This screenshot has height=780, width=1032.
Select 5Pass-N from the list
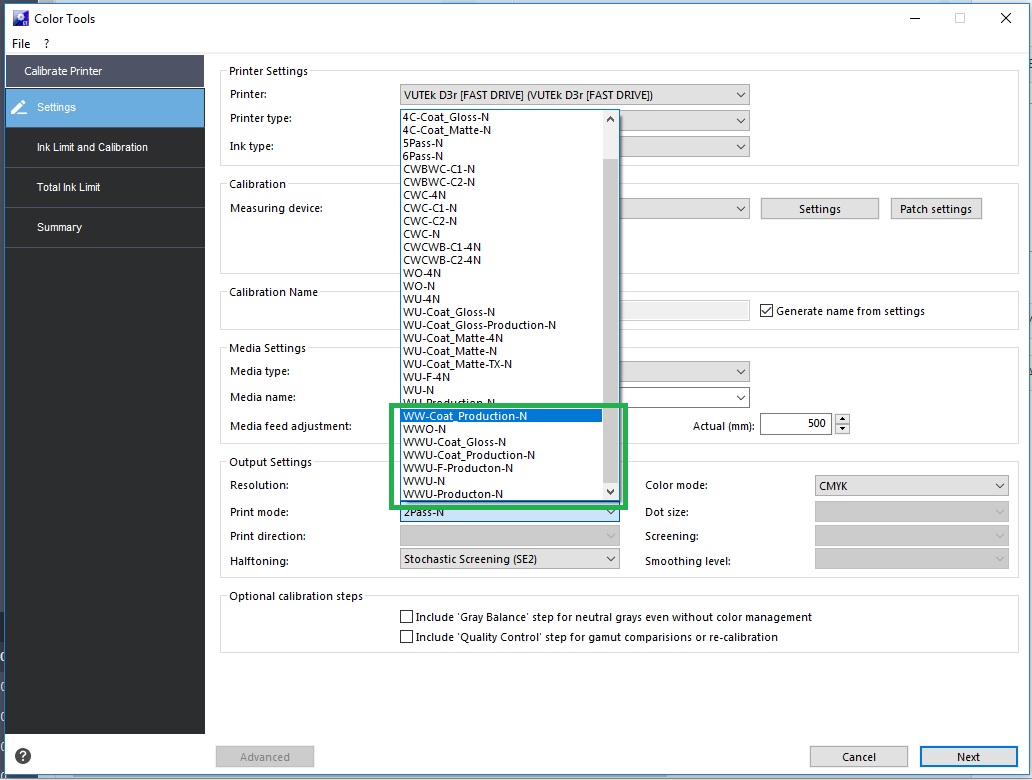coord(502,143)
